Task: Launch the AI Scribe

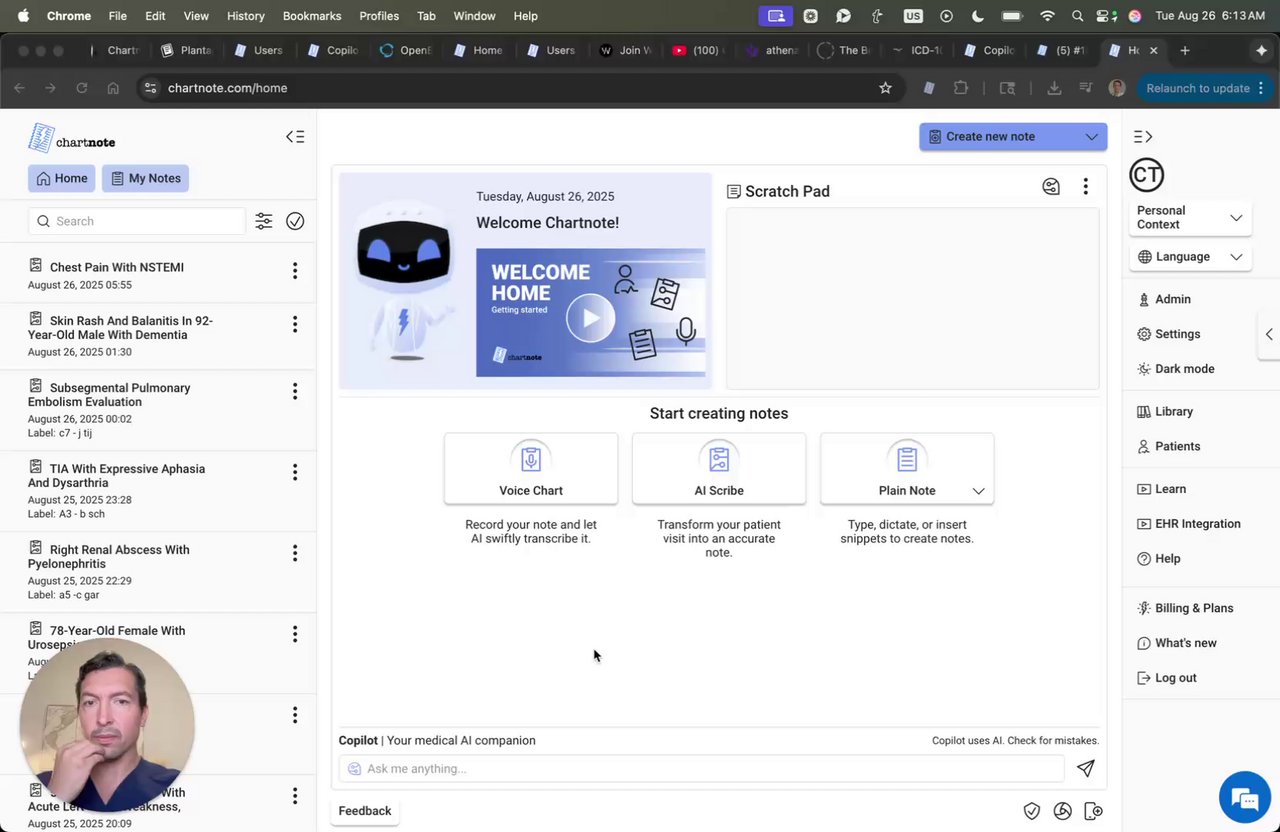Action: 719,469
